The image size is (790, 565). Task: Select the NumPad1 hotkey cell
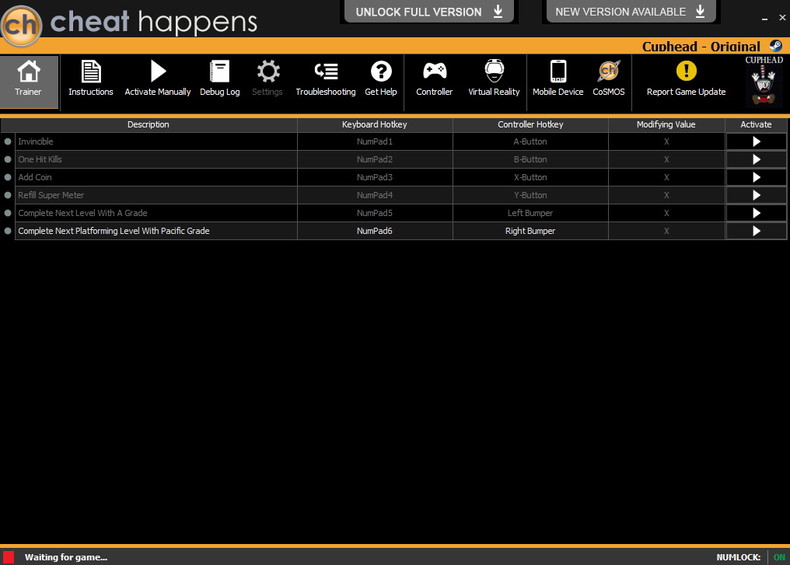pos(374,142)
